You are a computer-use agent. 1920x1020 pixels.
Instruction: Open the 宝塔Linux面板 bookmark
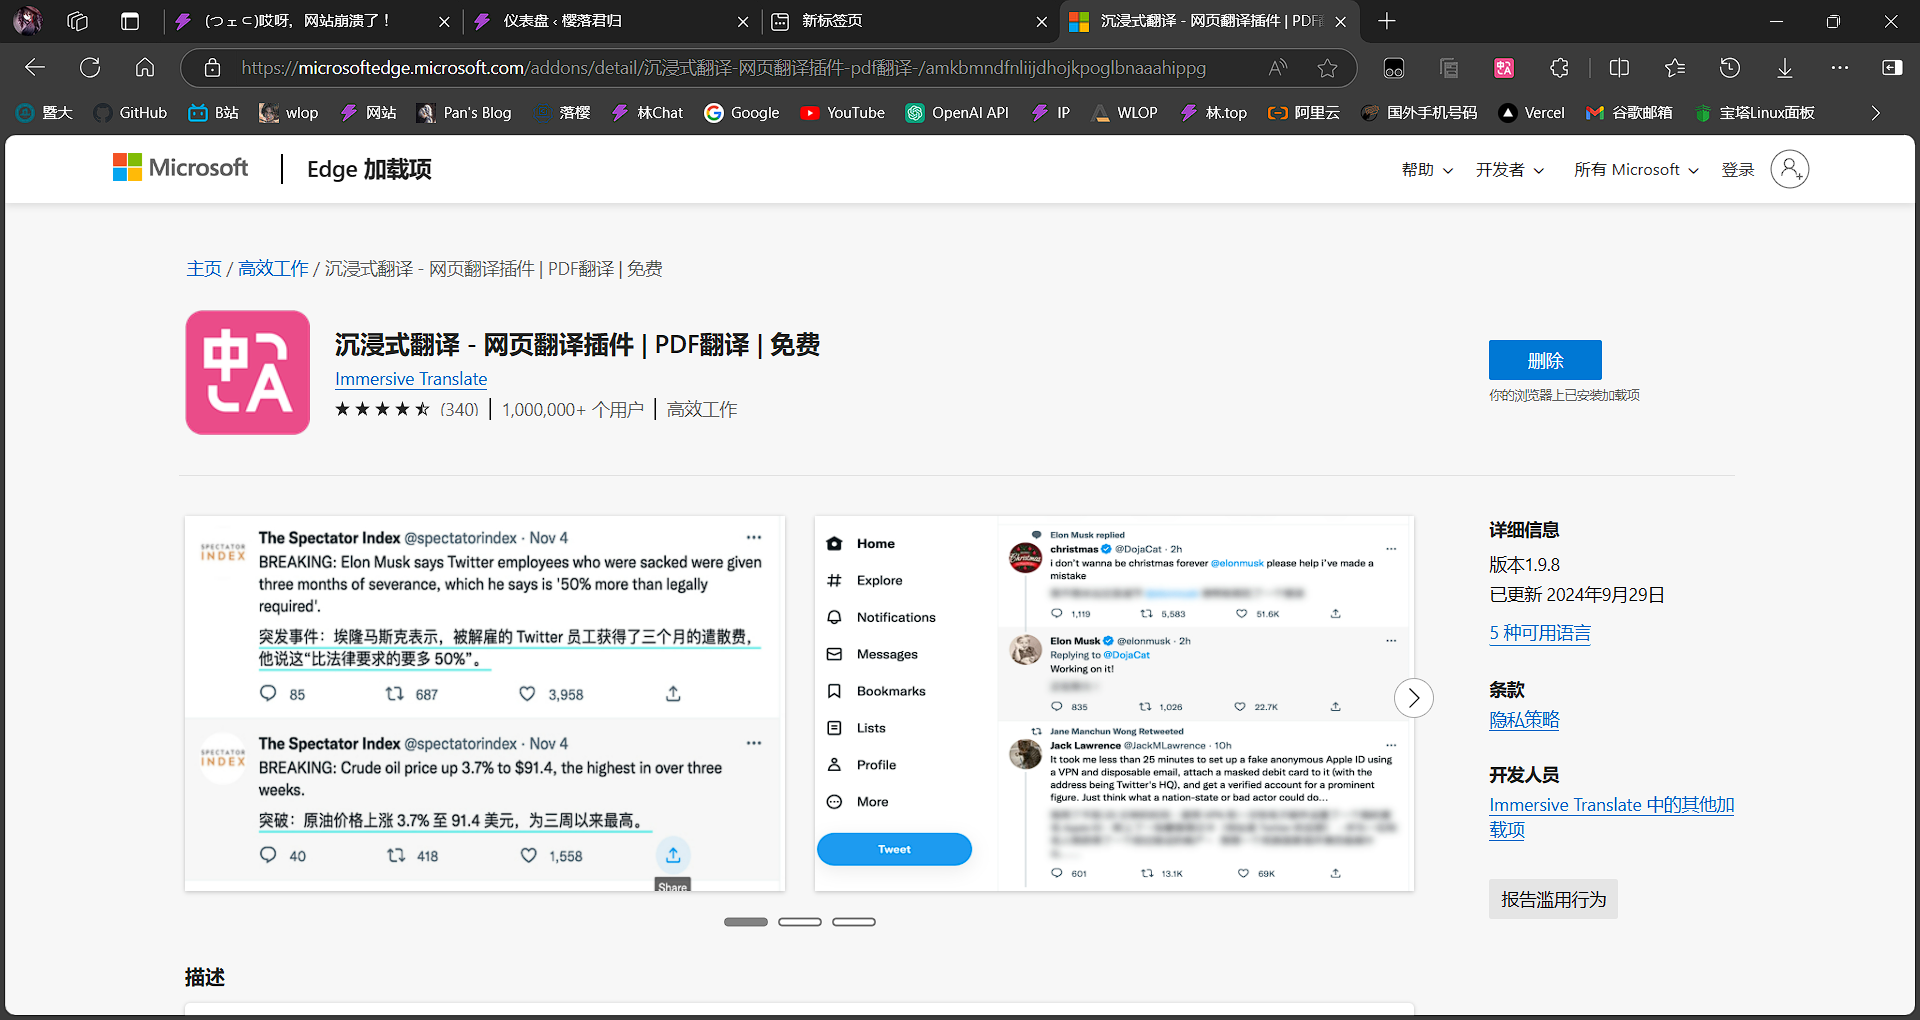[1755, 113]
